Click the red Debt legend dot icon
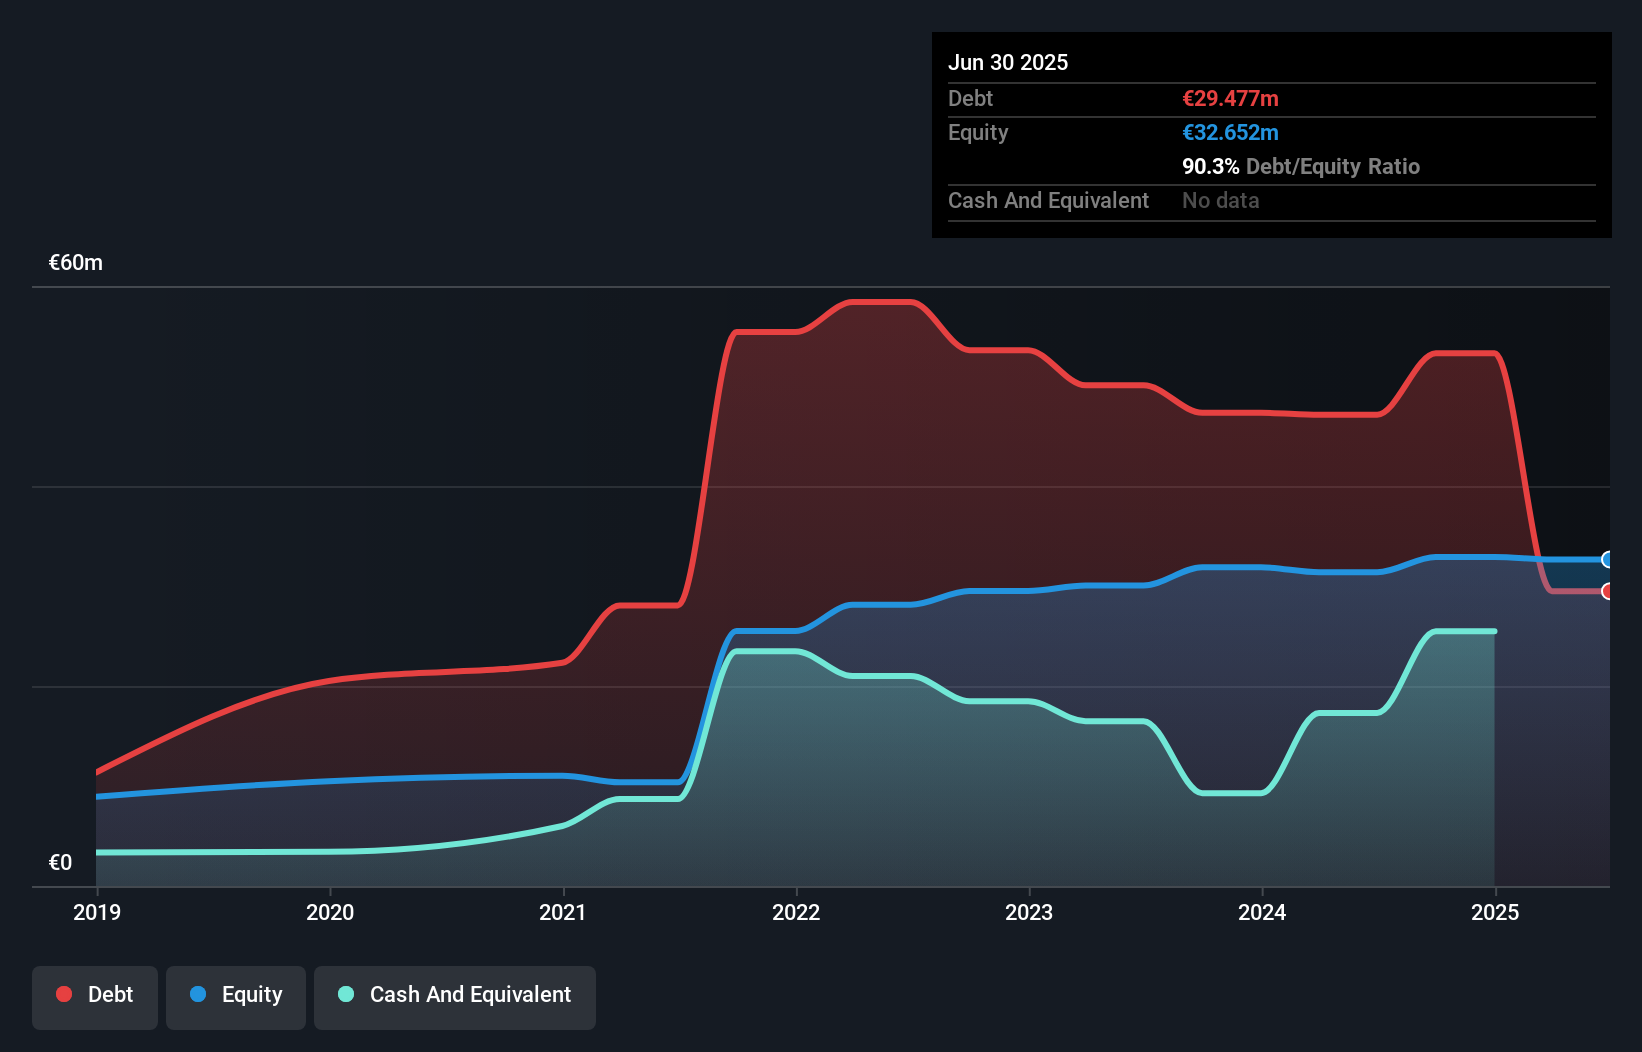Image resolution: width=1642 pixels, height=1052 pixels. [x=63, y=994]
